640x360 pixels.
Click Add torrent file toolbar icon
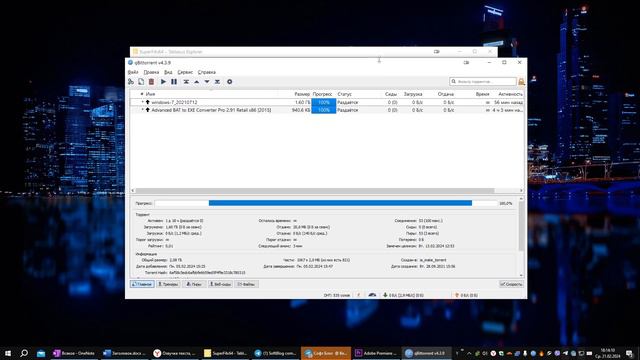(x=141, y=82)
